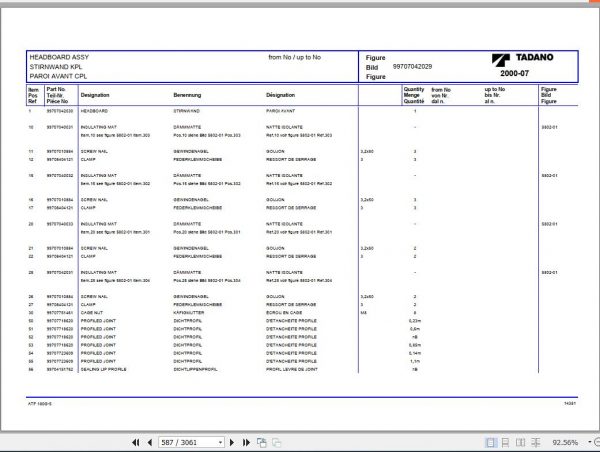Open the page number dropdown arrow

point(221,443)
